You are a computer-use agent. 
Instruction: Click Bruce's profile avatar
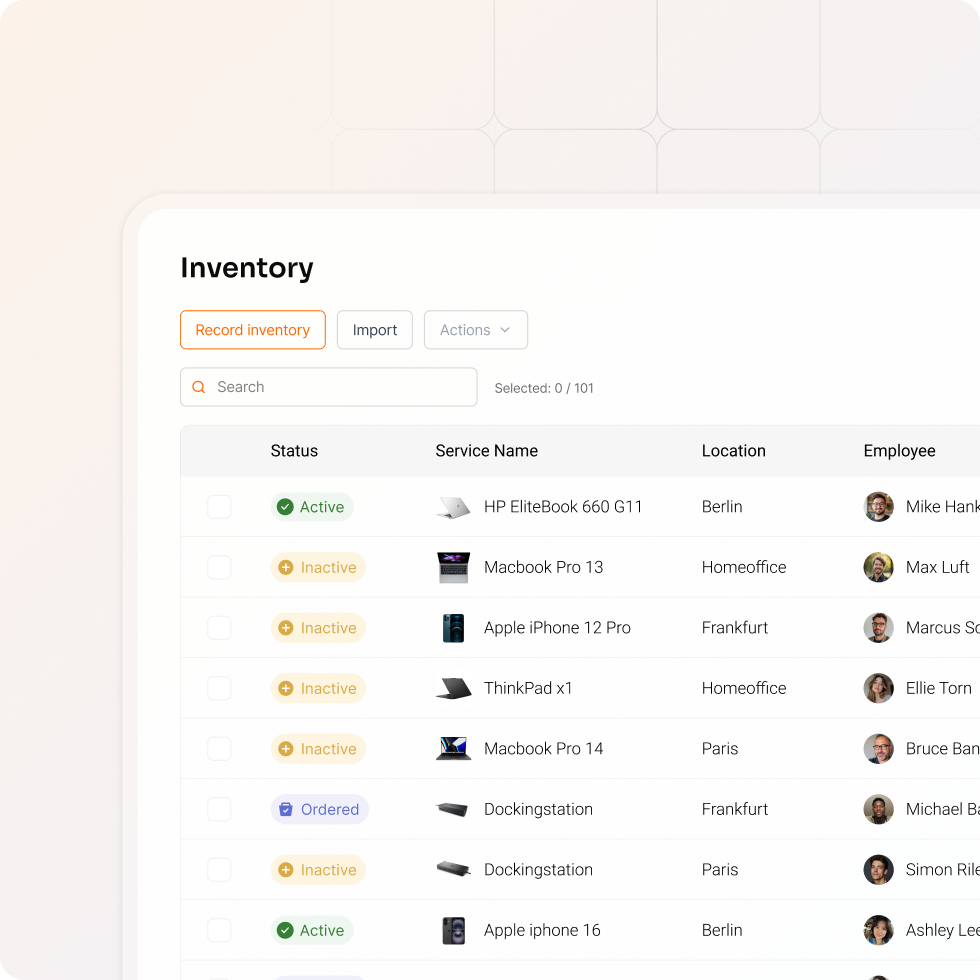click(x=878, y=749)
